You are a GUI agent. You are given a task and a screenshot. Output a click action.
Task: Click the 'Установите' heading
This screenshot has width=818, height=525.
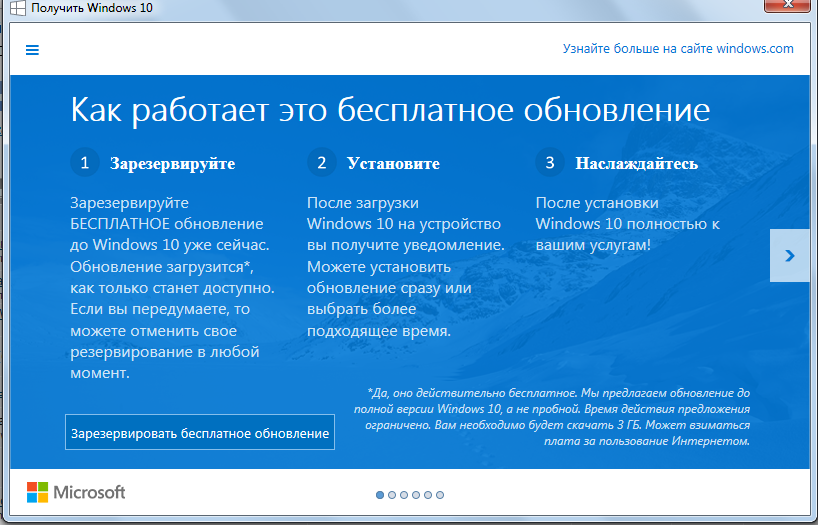393,164
